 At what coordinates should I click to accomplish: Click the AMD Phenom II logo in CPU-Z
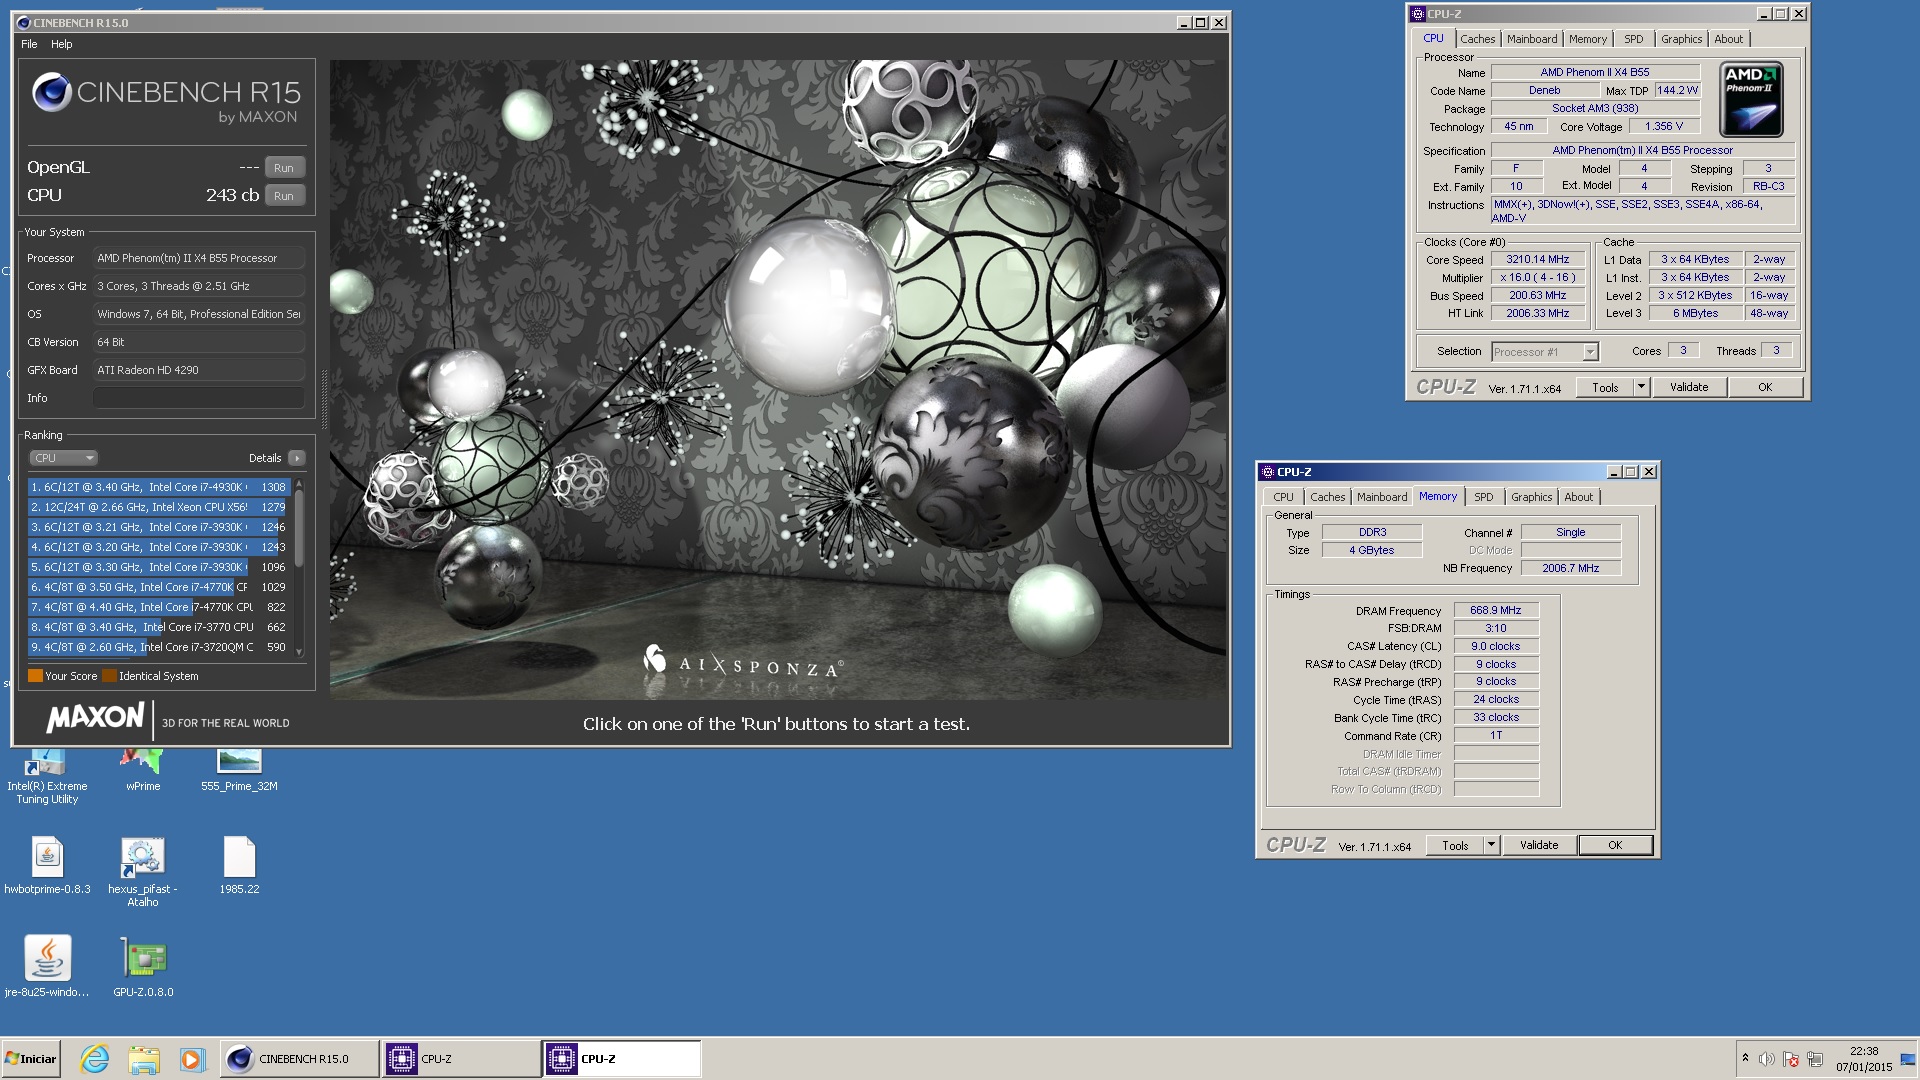[x=1751, y=99]
